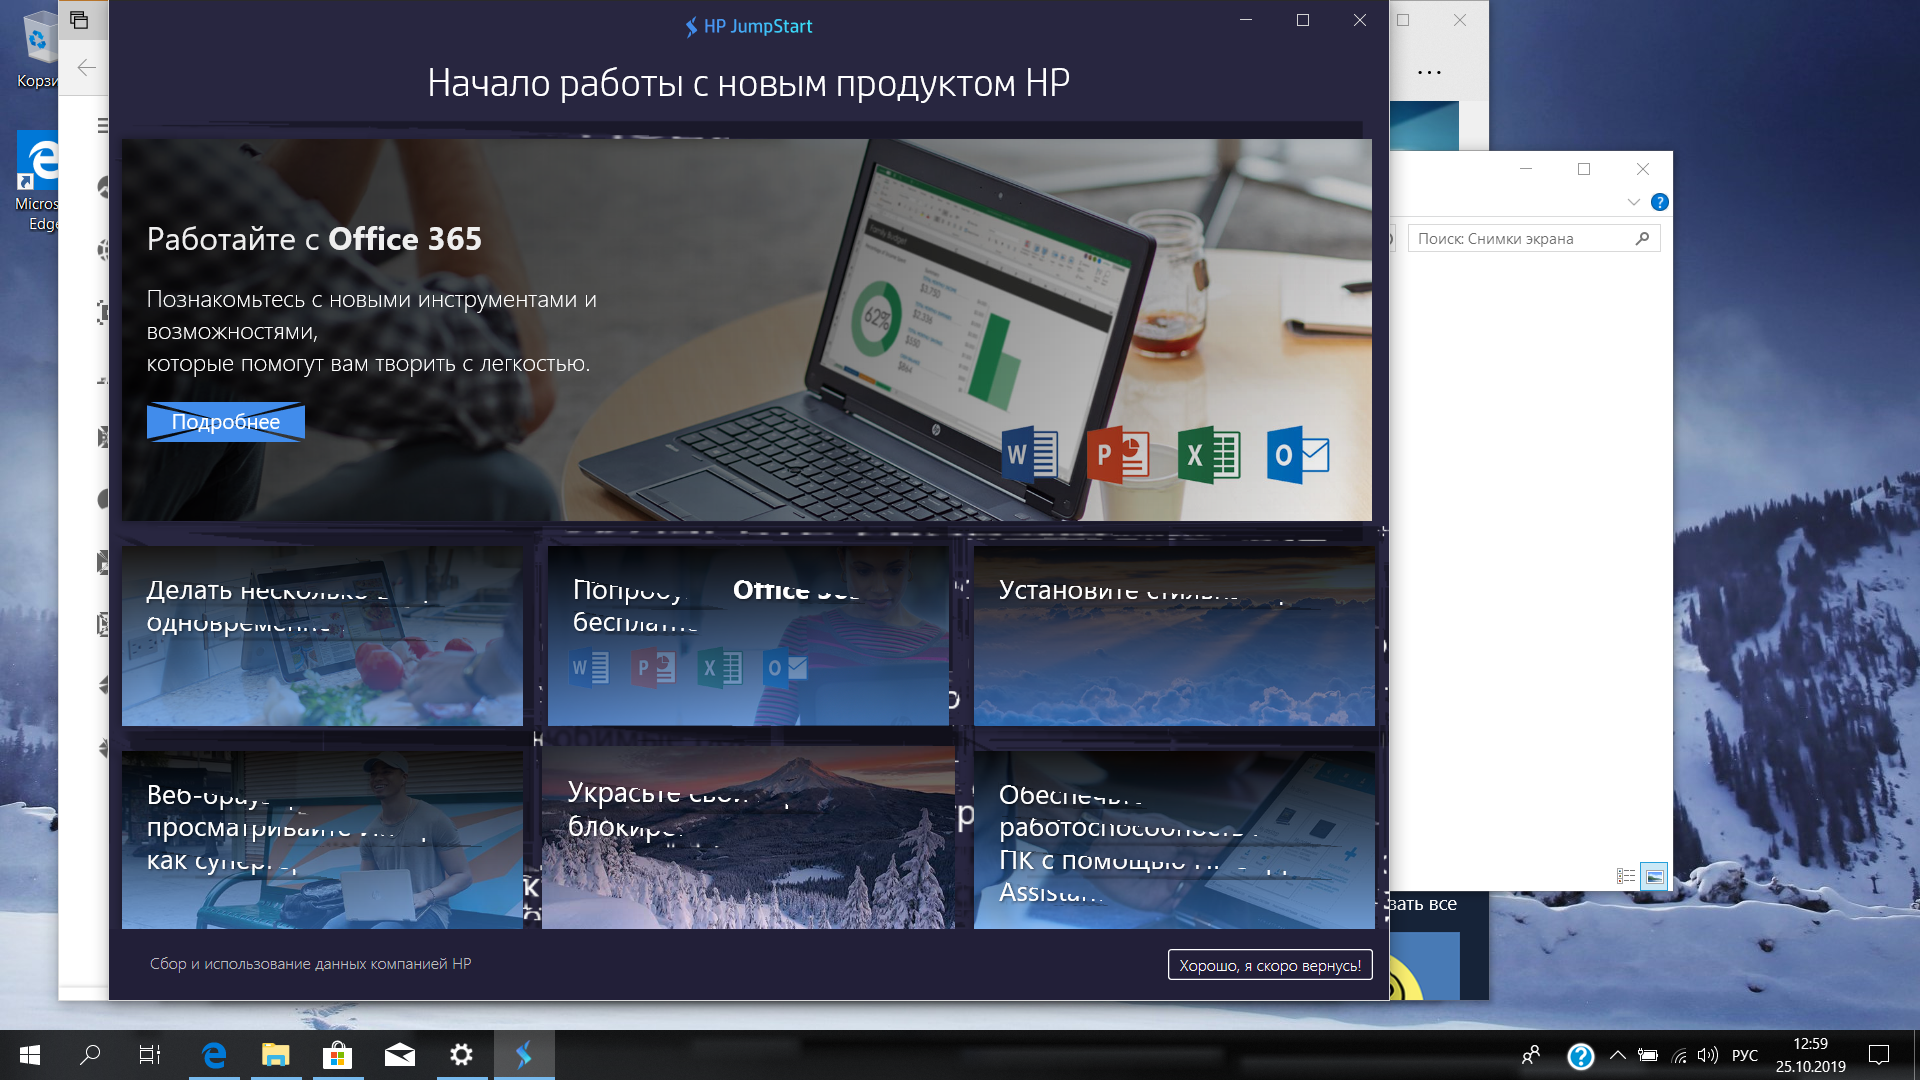
Task: Open the Mail app from the taskbar
Action: click(400, 1055)
